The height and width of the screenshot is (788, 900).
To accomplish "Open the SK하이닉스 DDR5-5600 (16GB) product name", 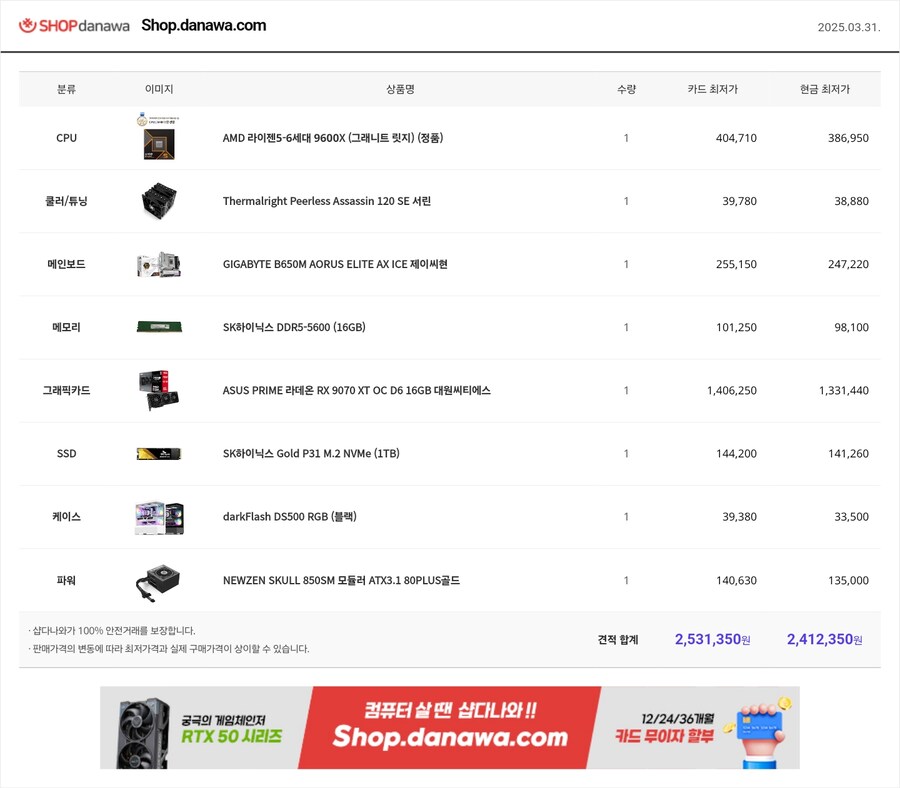I will point(294,327).
